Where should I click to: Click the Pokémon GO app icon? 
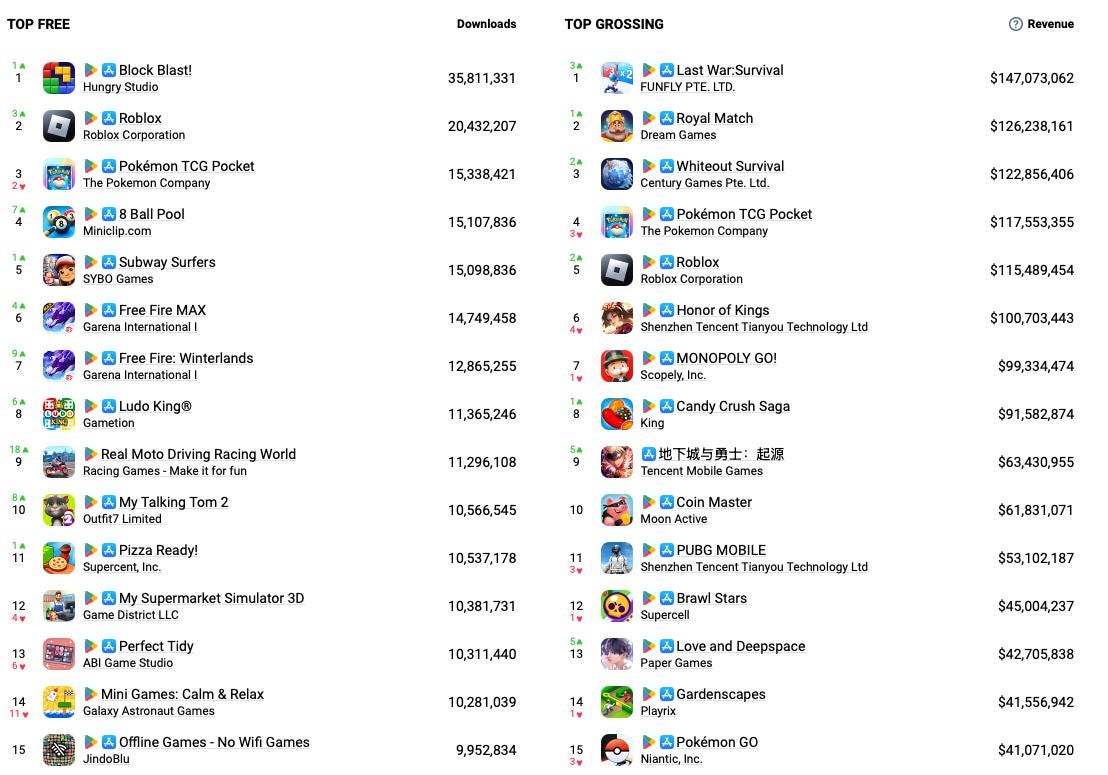point(617,750)
